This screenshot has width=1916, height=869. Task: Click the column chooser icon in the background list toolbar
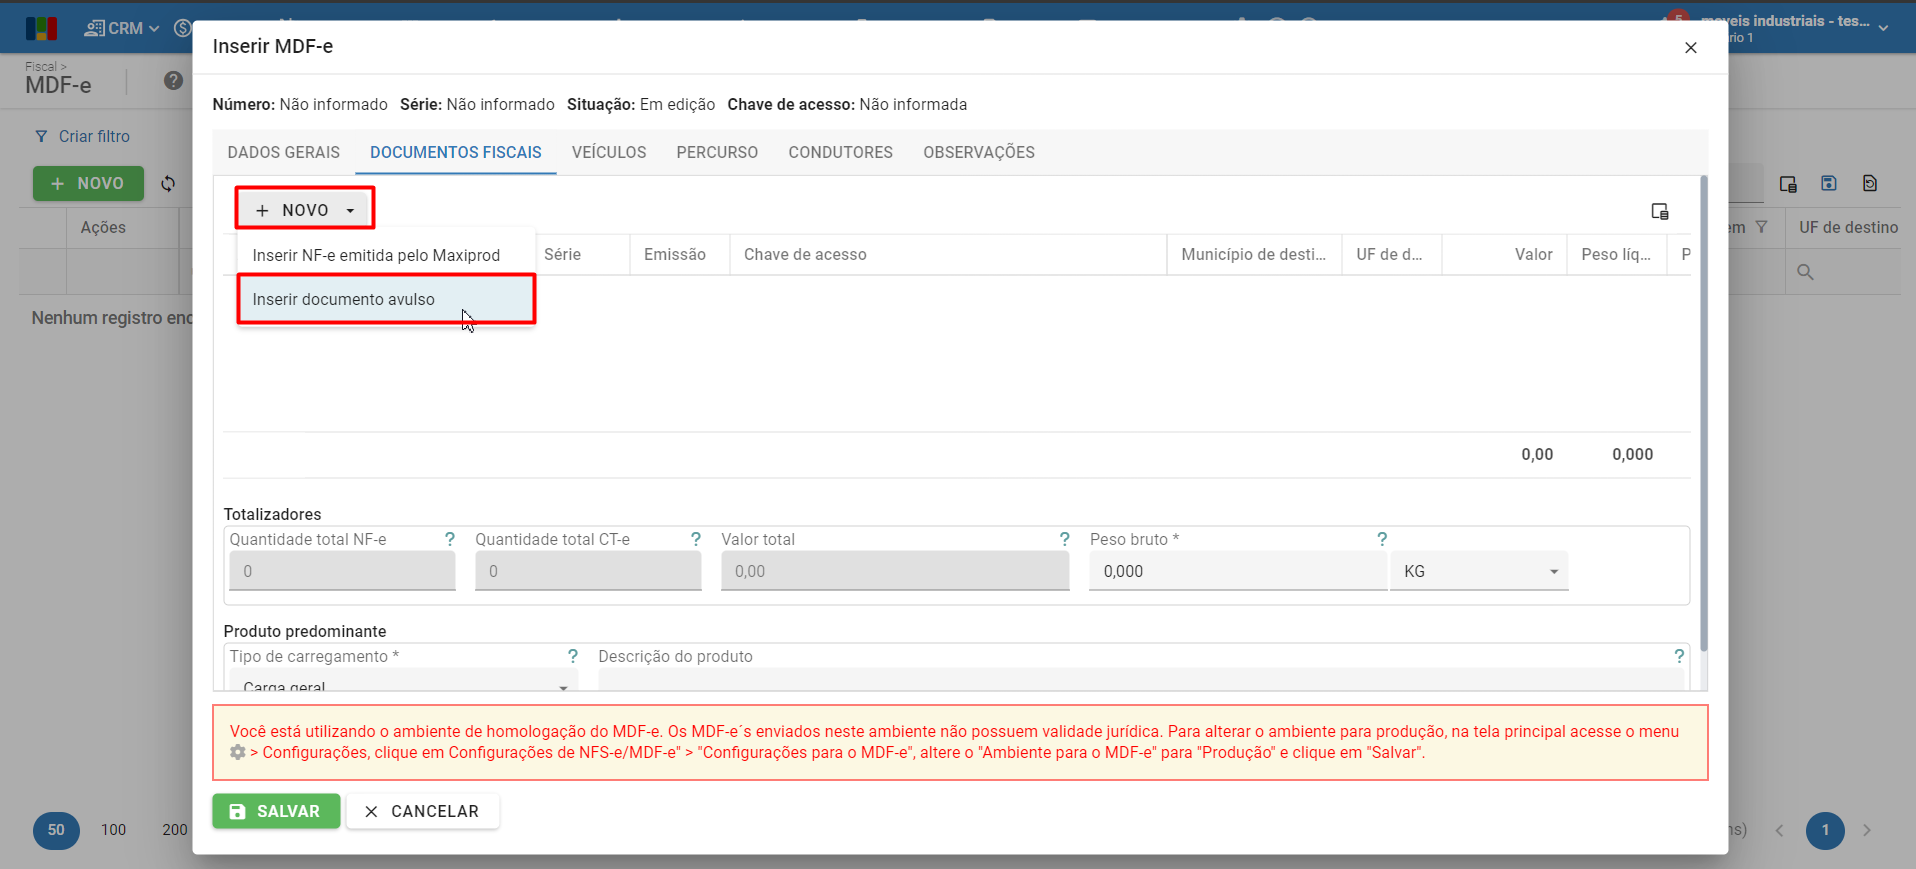1788,184
